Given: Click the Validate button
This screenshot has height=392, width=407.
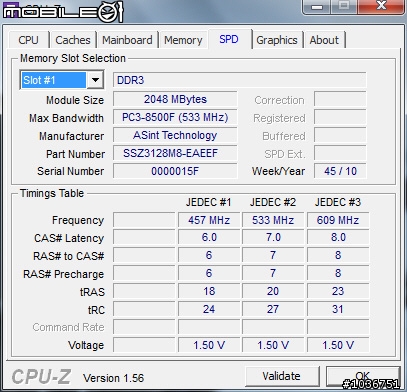Looking at the screenshot, I should pyautogui.click(x=282, y=376).
